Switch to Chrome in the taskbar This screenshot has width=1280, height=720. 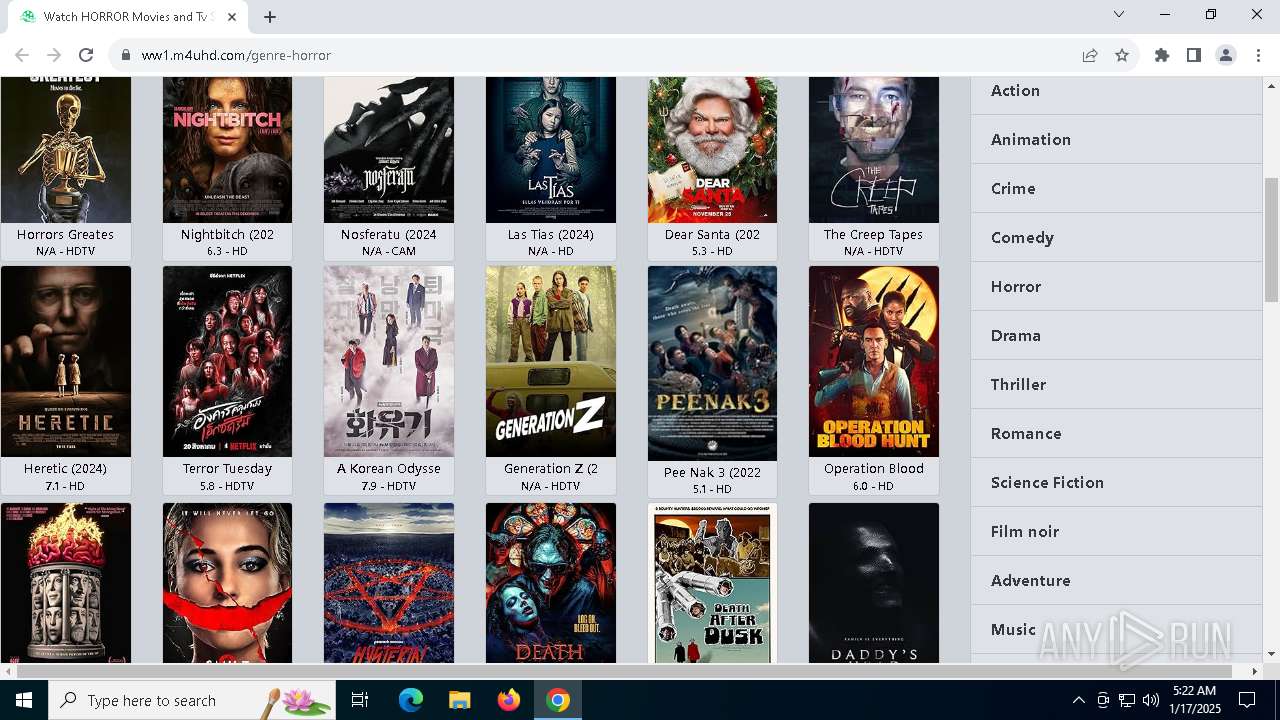[558, 700]
